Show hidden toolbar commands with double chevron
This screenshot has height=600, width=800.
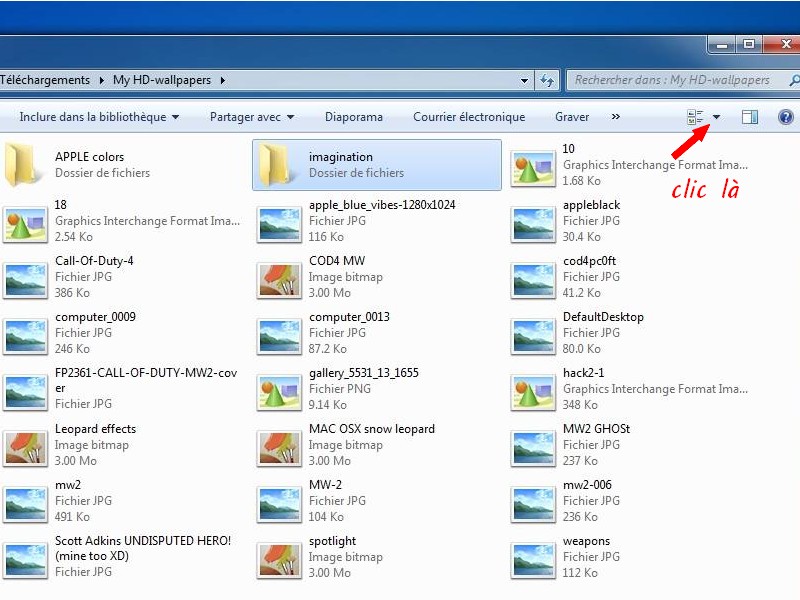615,117
